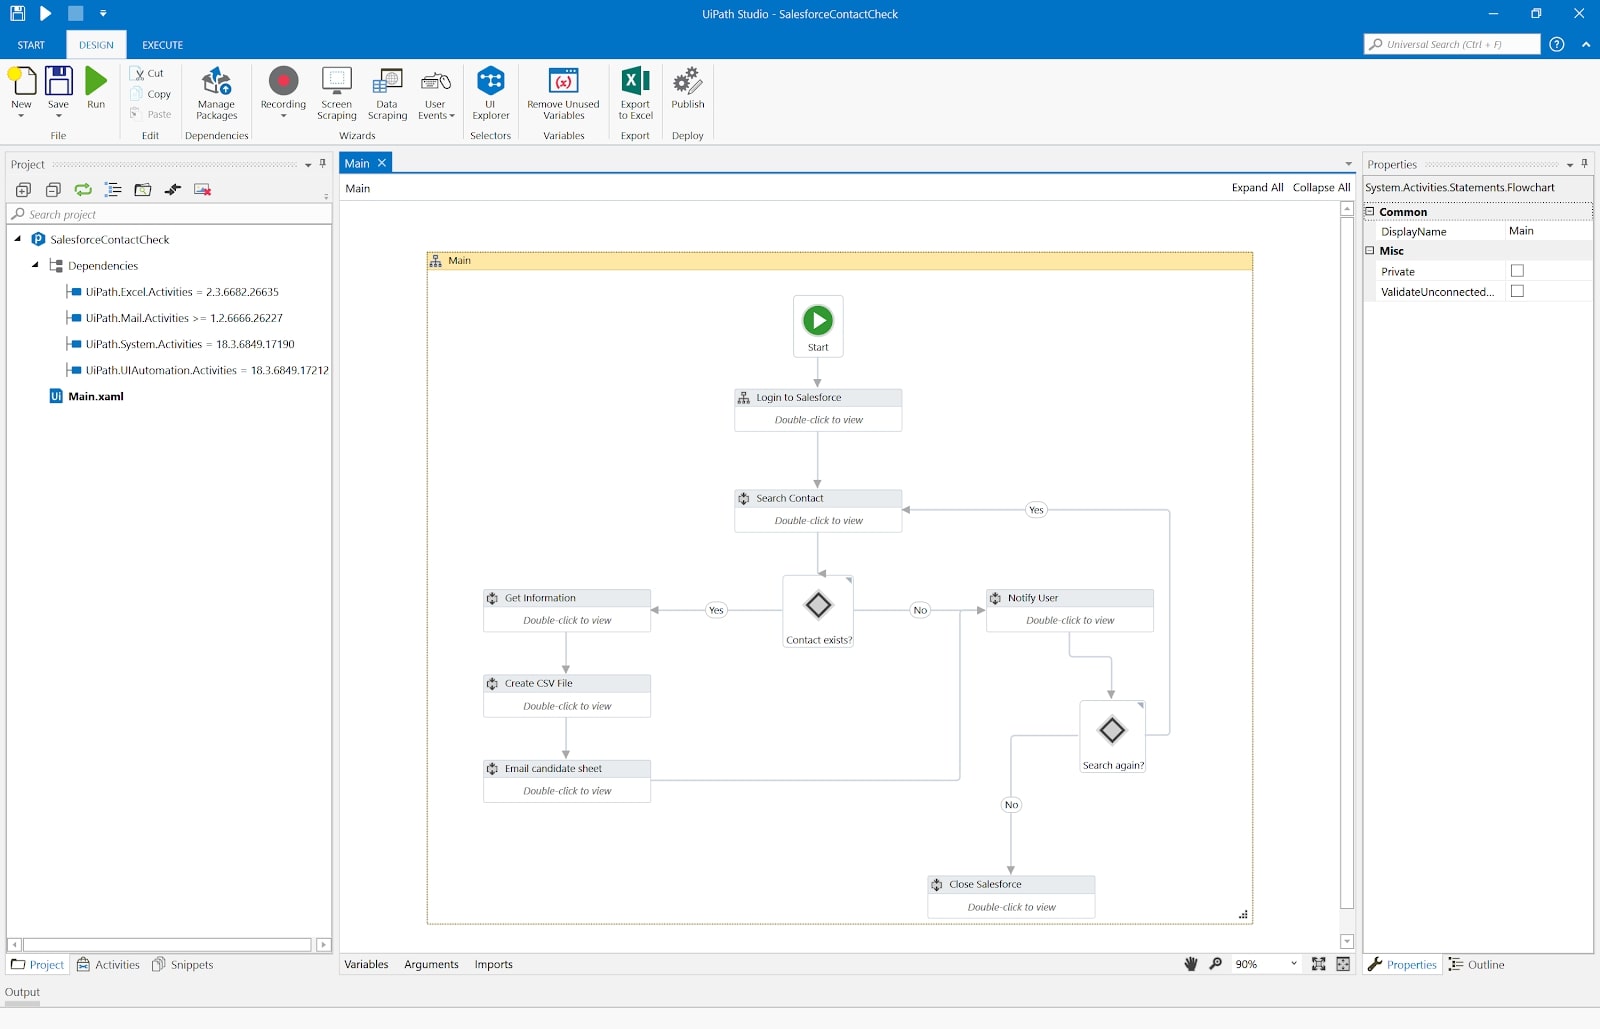Click the Expand All link
The image size is (1600, 1029).
pyautogui.click(x=1257, y=187)
